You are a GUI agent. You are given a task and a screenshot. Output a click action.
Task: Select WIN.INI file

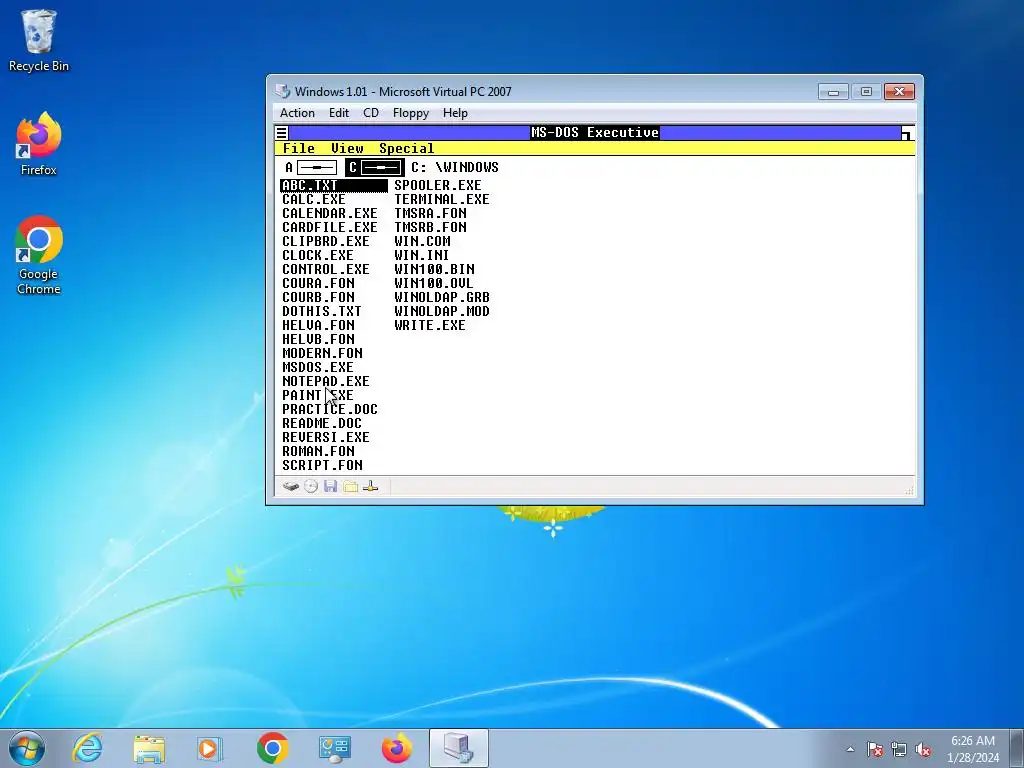[x=422, y=255]
